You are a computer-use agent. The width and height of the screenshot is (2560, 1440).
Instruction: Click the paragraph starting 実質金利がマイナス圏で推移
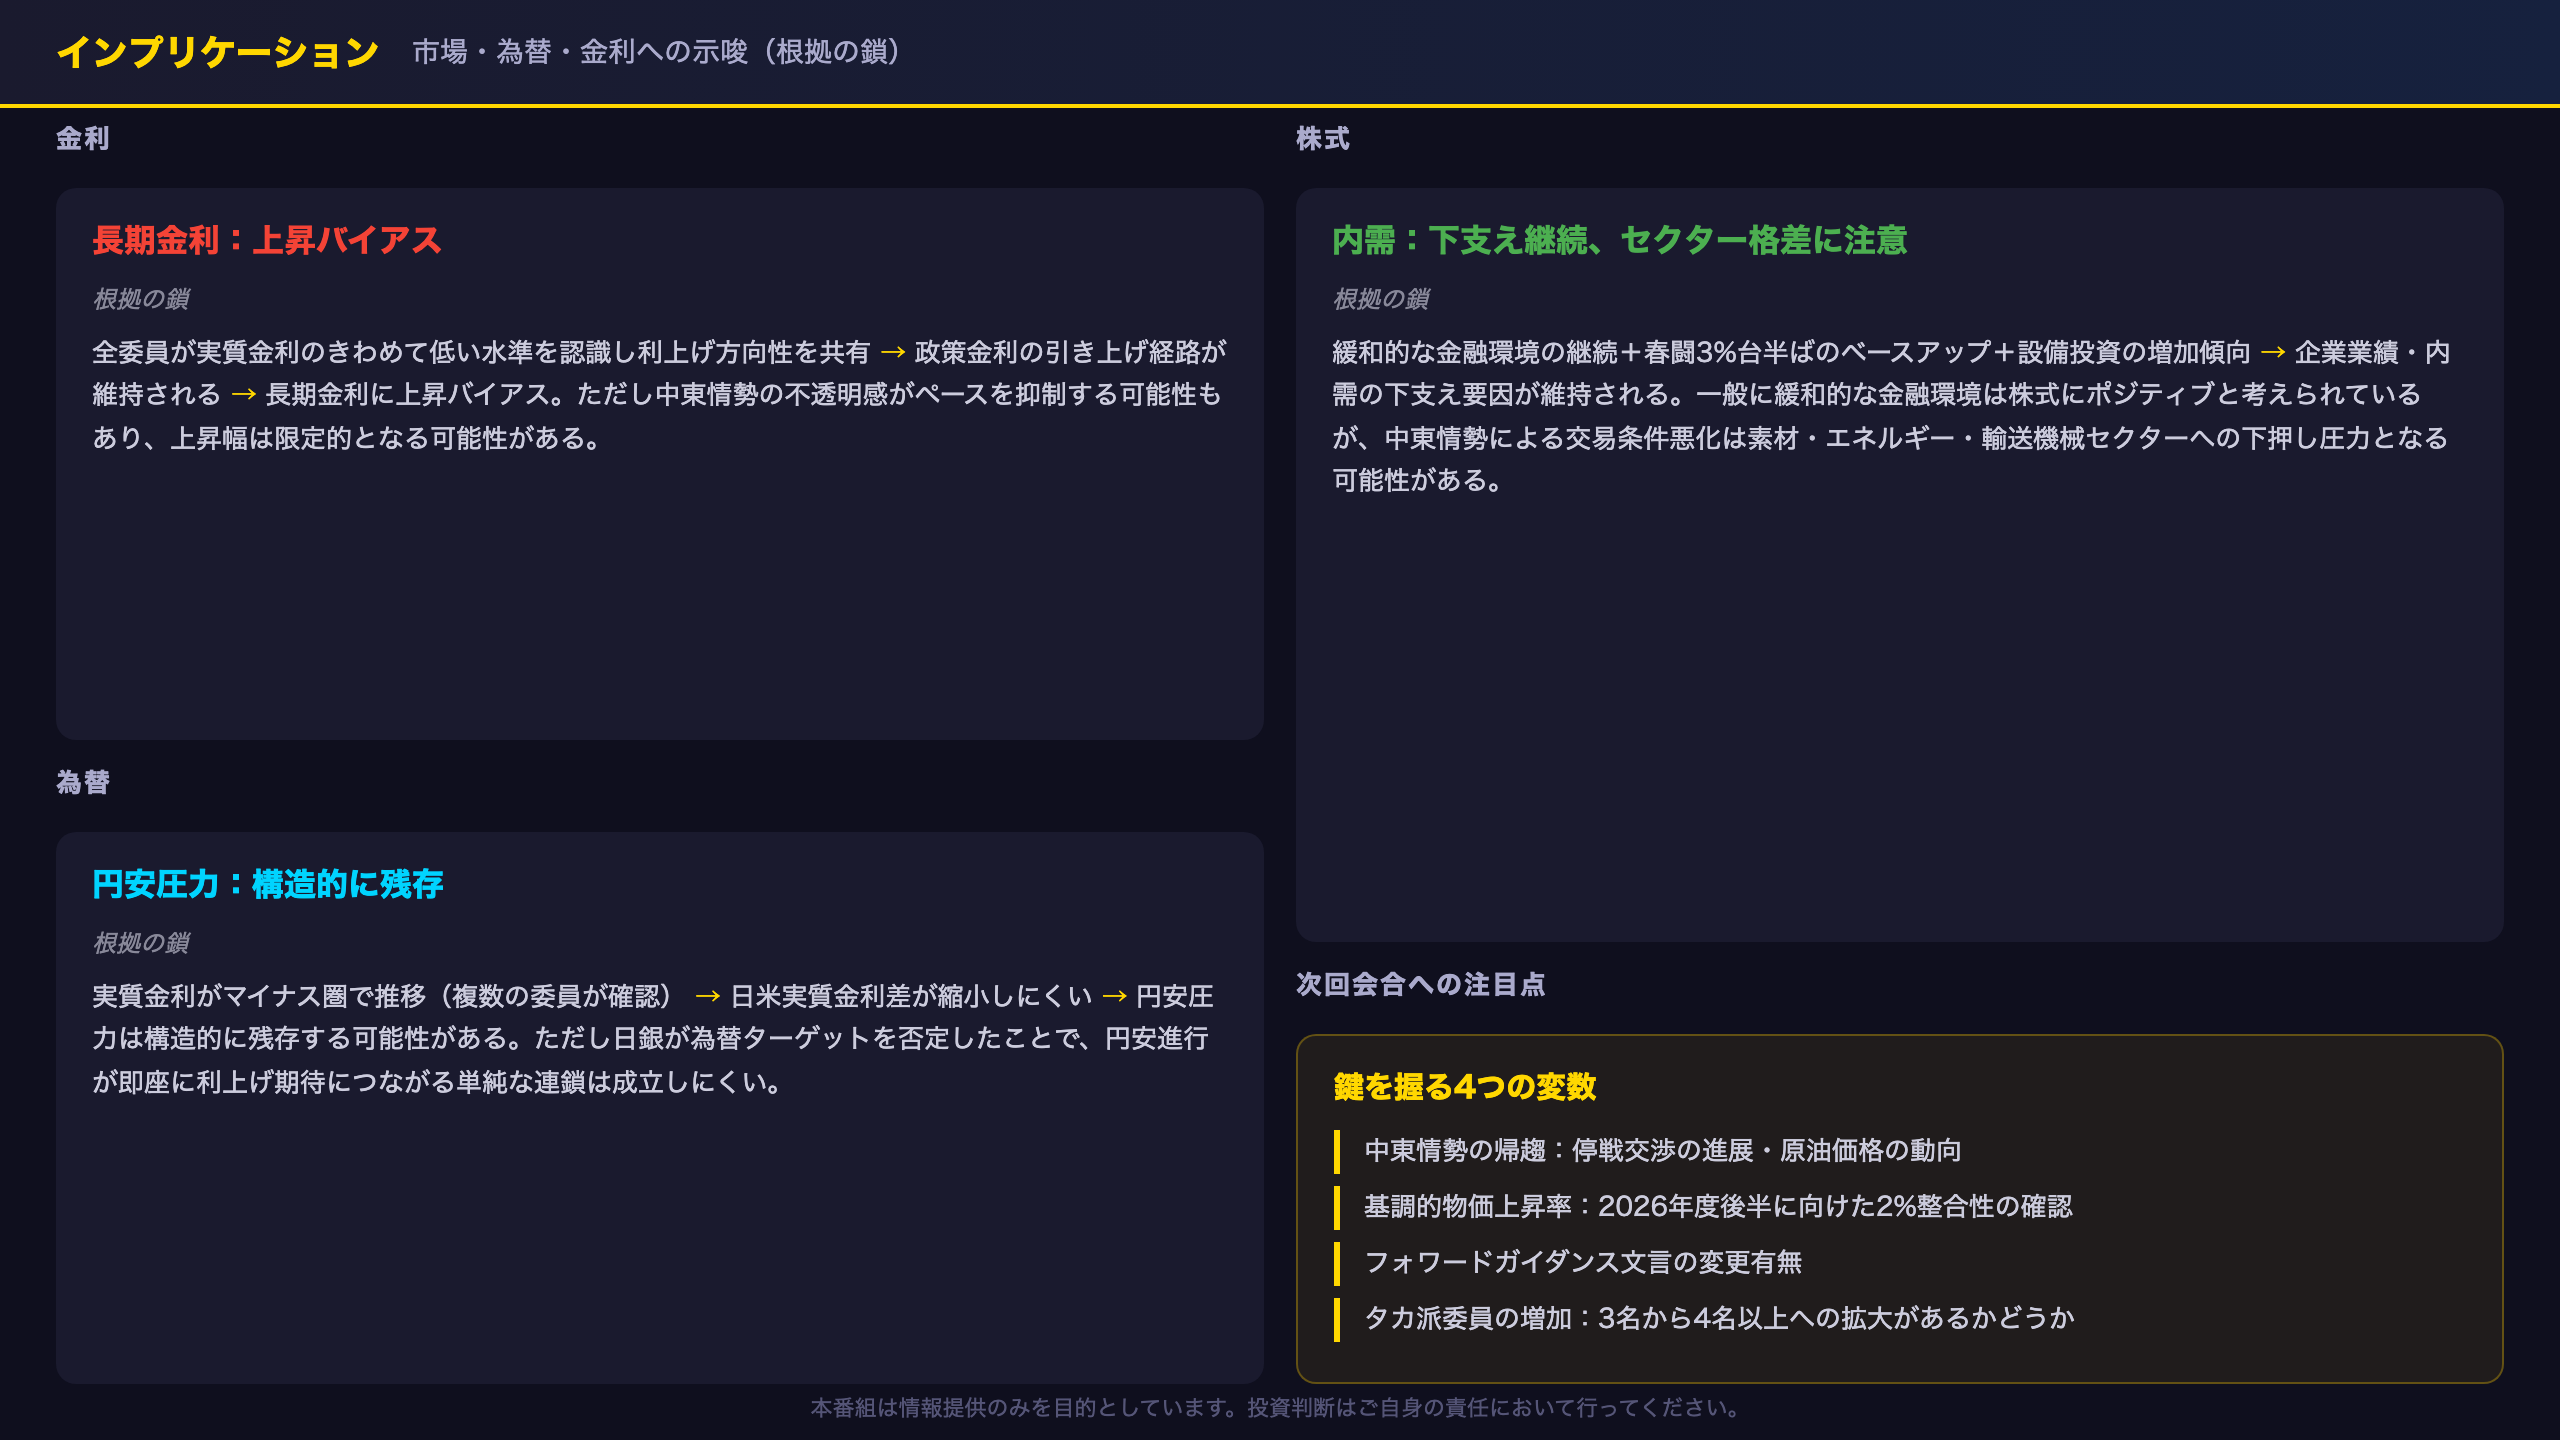654,1039
